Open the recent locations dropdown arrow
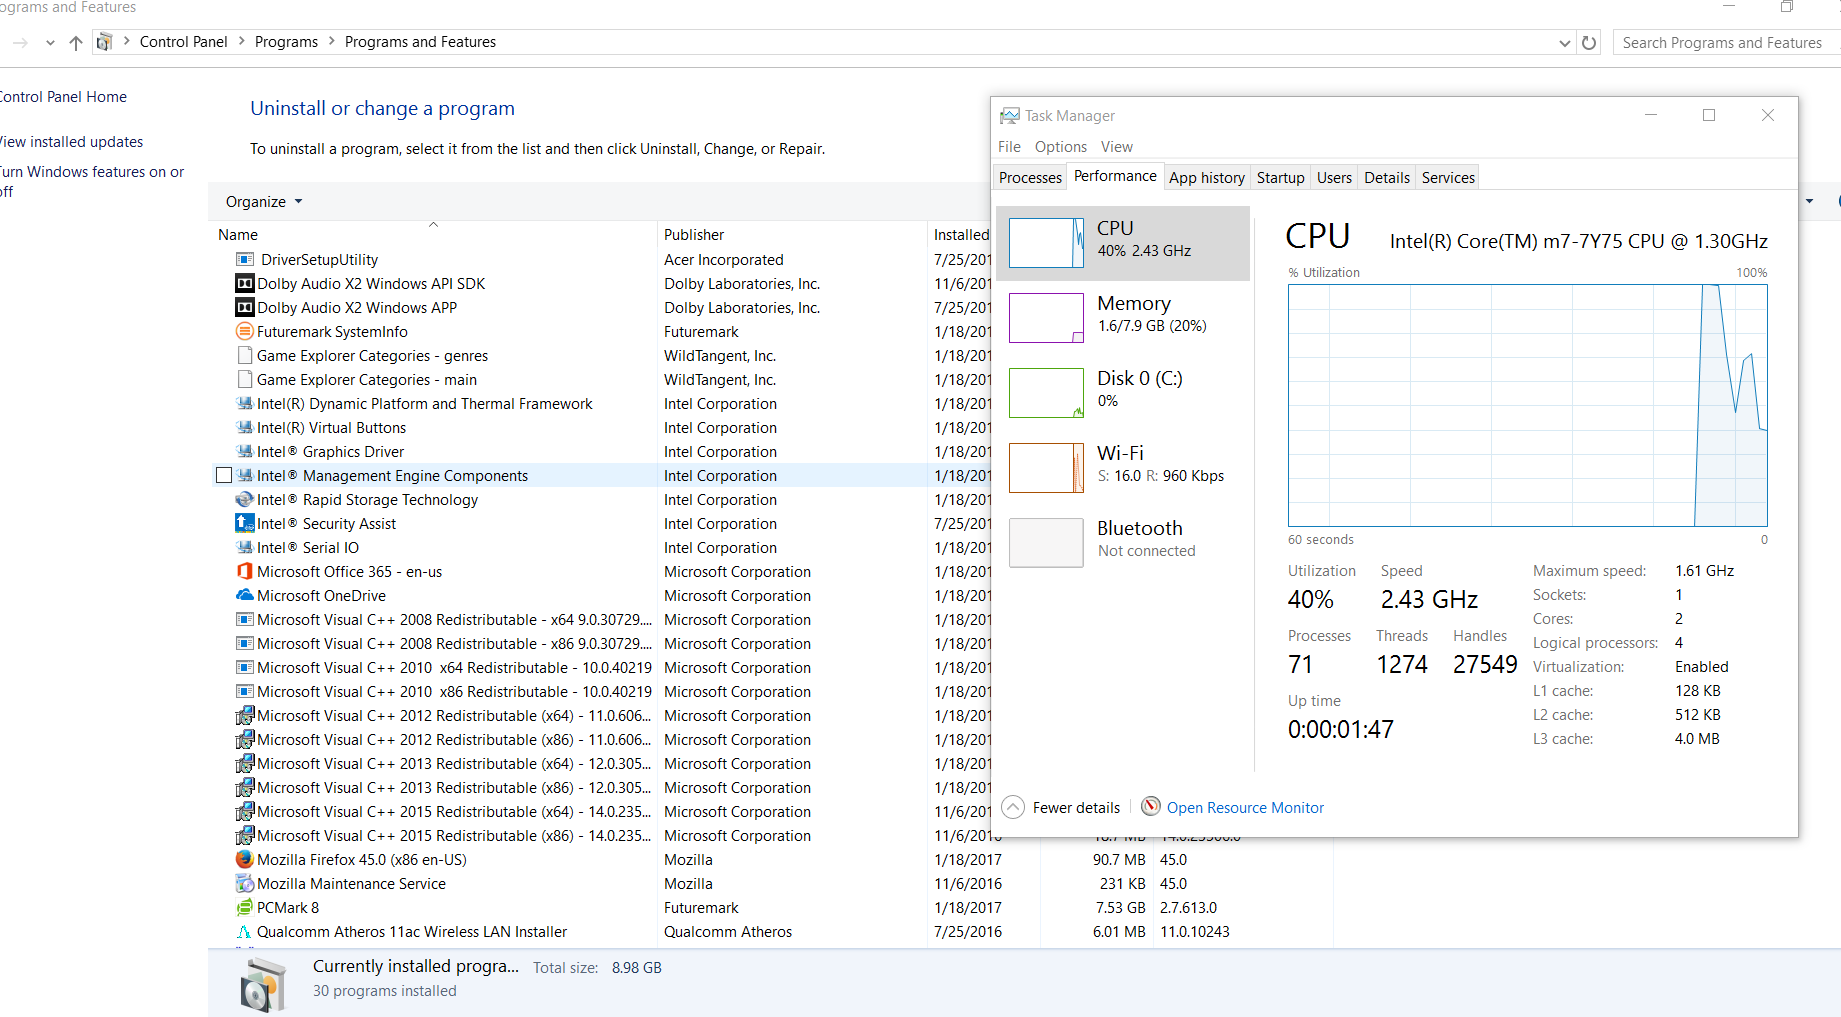This screenshot has width=1841, height=1017. point(50,42)
